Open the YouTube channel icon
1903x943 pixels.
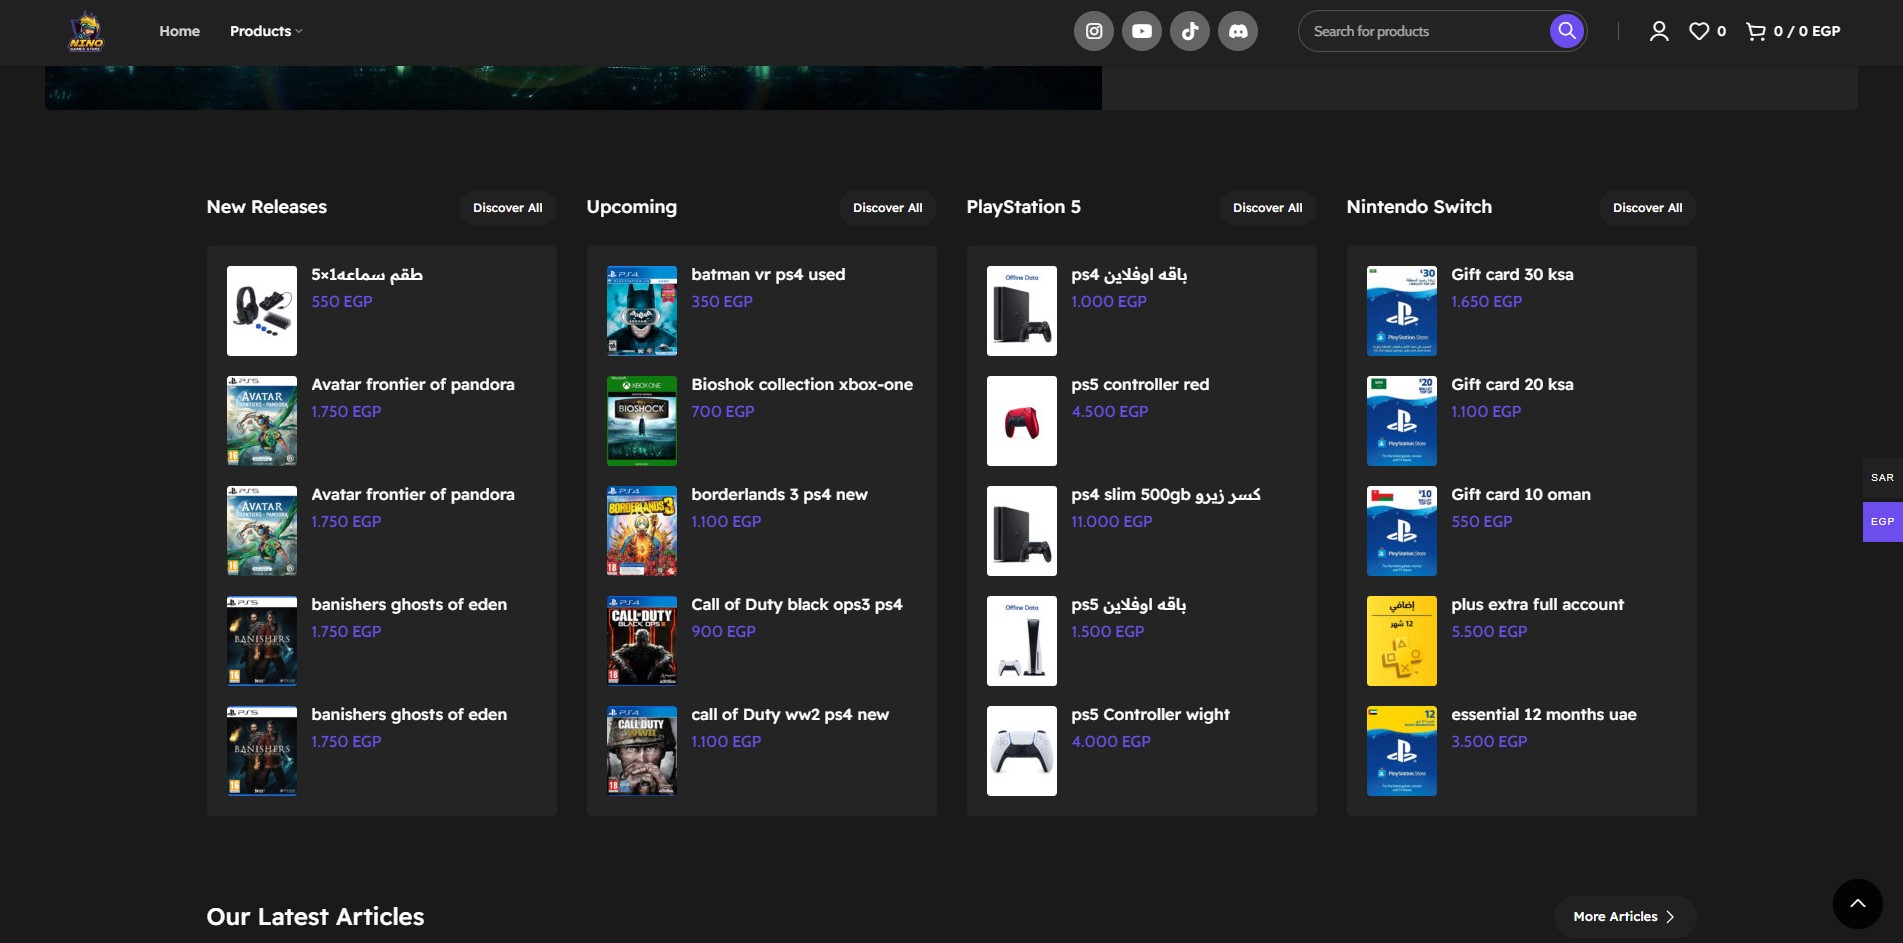1142,31
